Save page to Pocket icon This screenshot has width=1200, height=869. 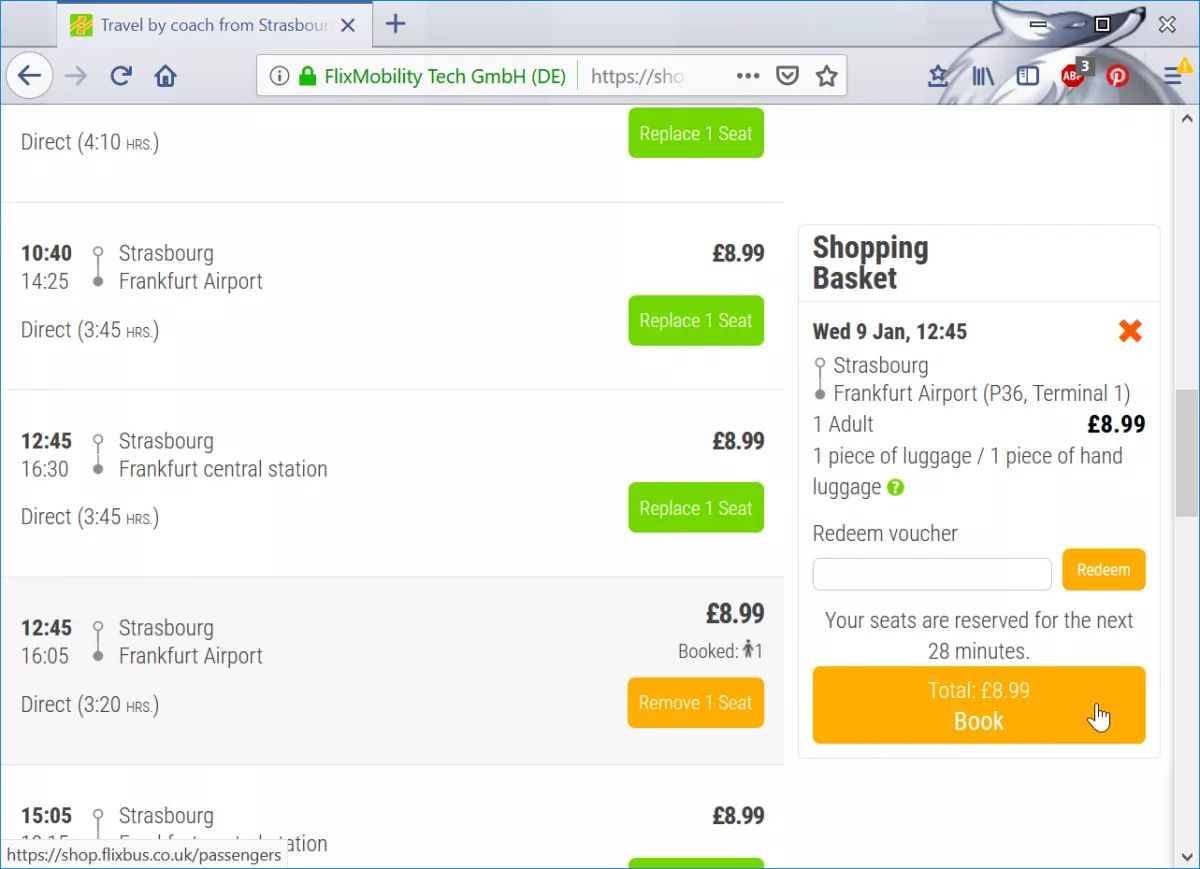click(x=788, y=76)
